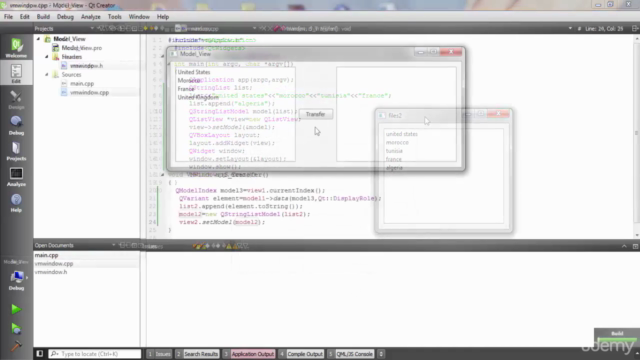Switch to the Edit mode
The width and height of the screenshot is (640, 360).
click(x=16, y=73)
